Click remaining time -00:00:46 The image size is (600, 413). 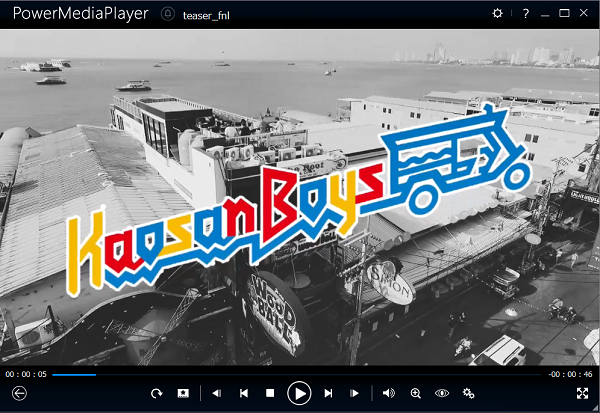pyautogui.click(x=571, y=374)
